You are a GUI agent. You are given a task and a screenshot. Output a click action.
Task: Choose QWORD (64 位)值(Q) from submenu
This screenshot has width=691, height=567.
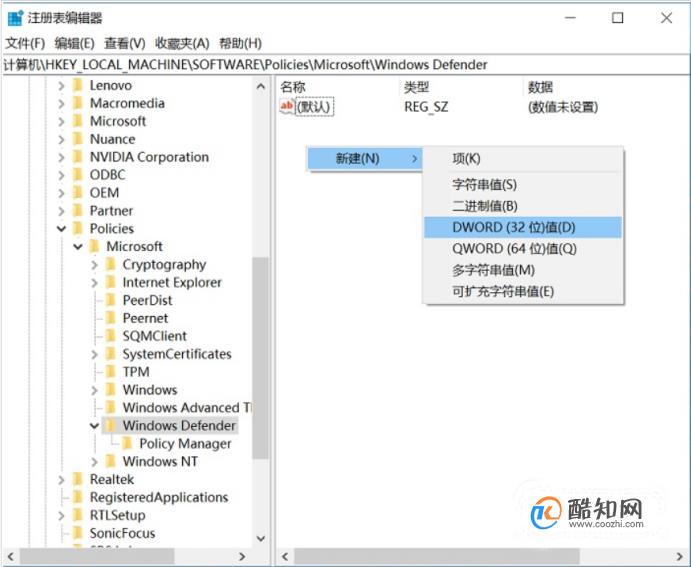coord(523,249)
